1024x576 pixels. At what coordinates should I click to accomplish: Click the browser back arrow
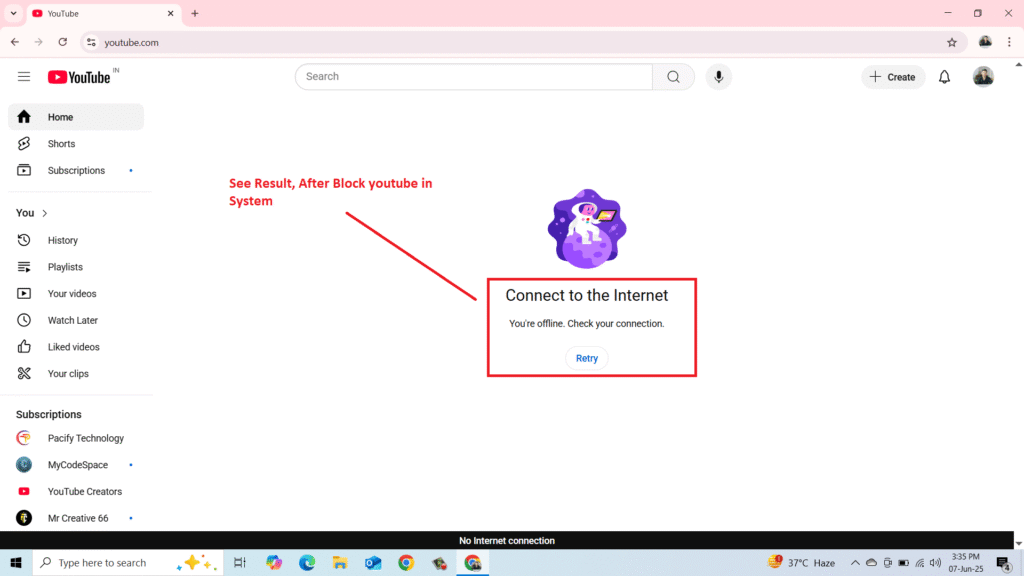pos(15,42)
